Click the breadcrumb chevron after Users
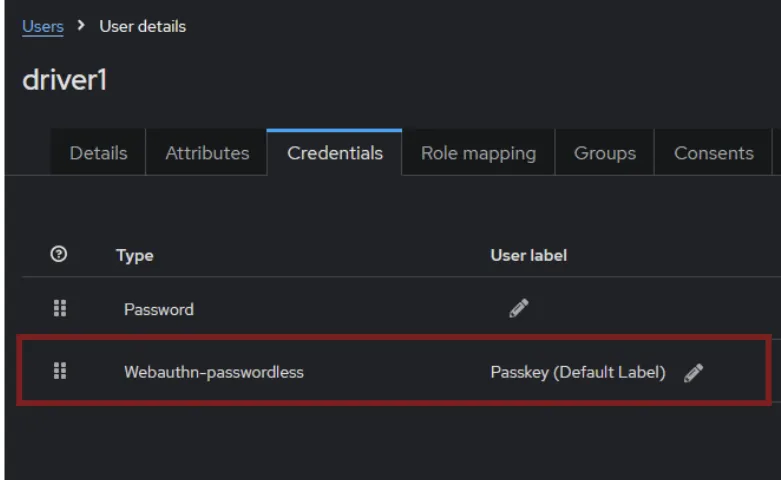The image size is (781, 480). [81, 25]
